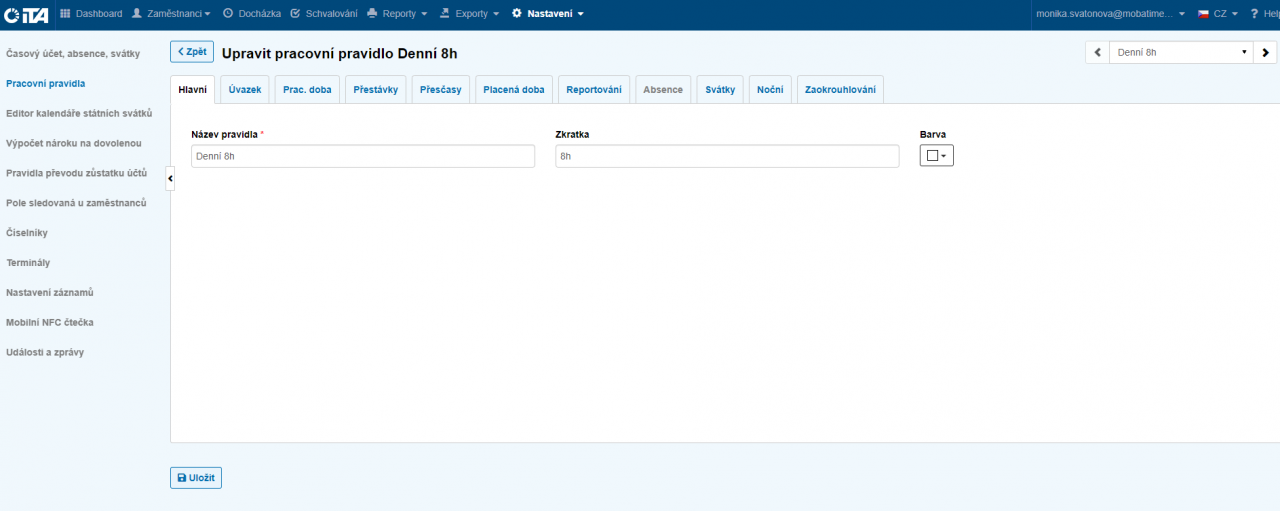The height and width of the screenshot is (511, 1280).
Task: Click the Help question mark icon
Action: point(1254,14)
